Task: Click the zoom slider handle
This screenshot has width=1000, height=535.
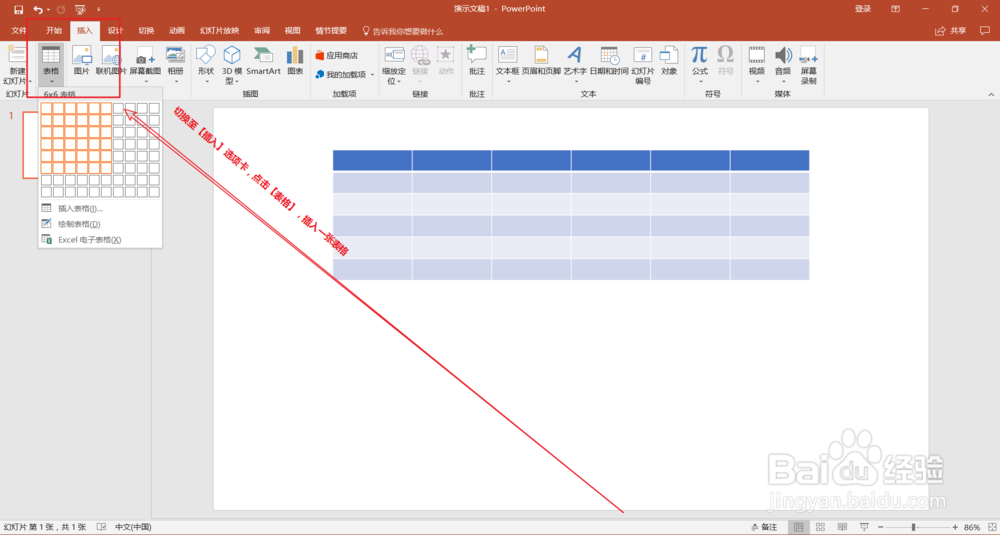Action: pos(913,527)
